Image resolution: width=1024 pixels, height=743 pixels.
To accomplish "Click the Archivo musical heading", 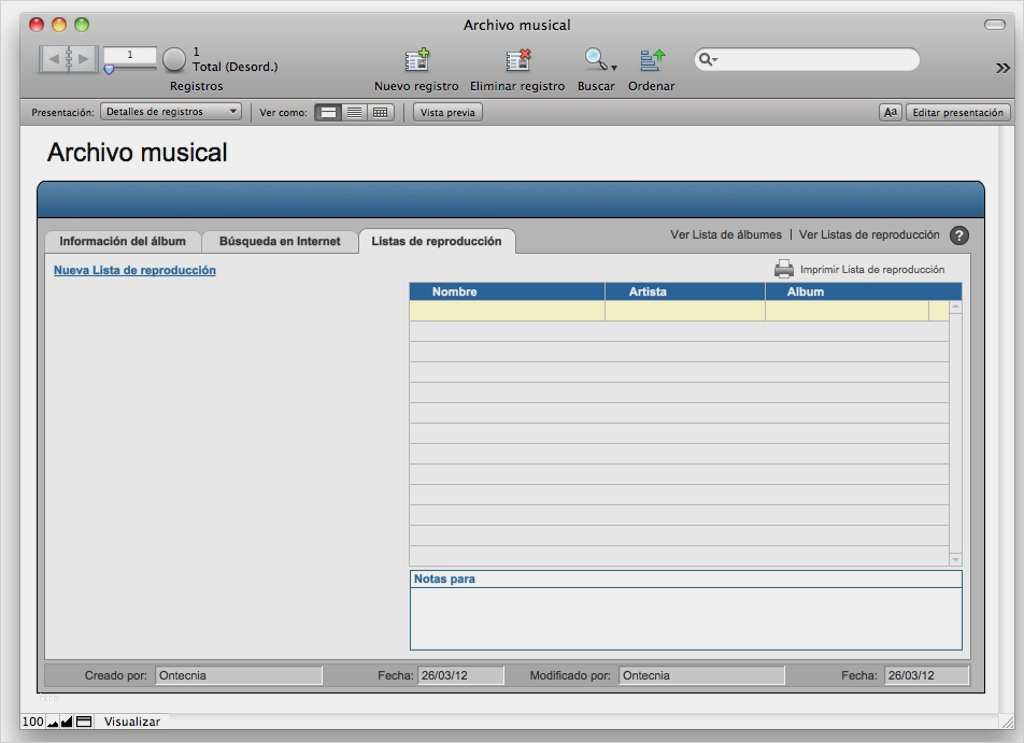I will tap(137, 152).
